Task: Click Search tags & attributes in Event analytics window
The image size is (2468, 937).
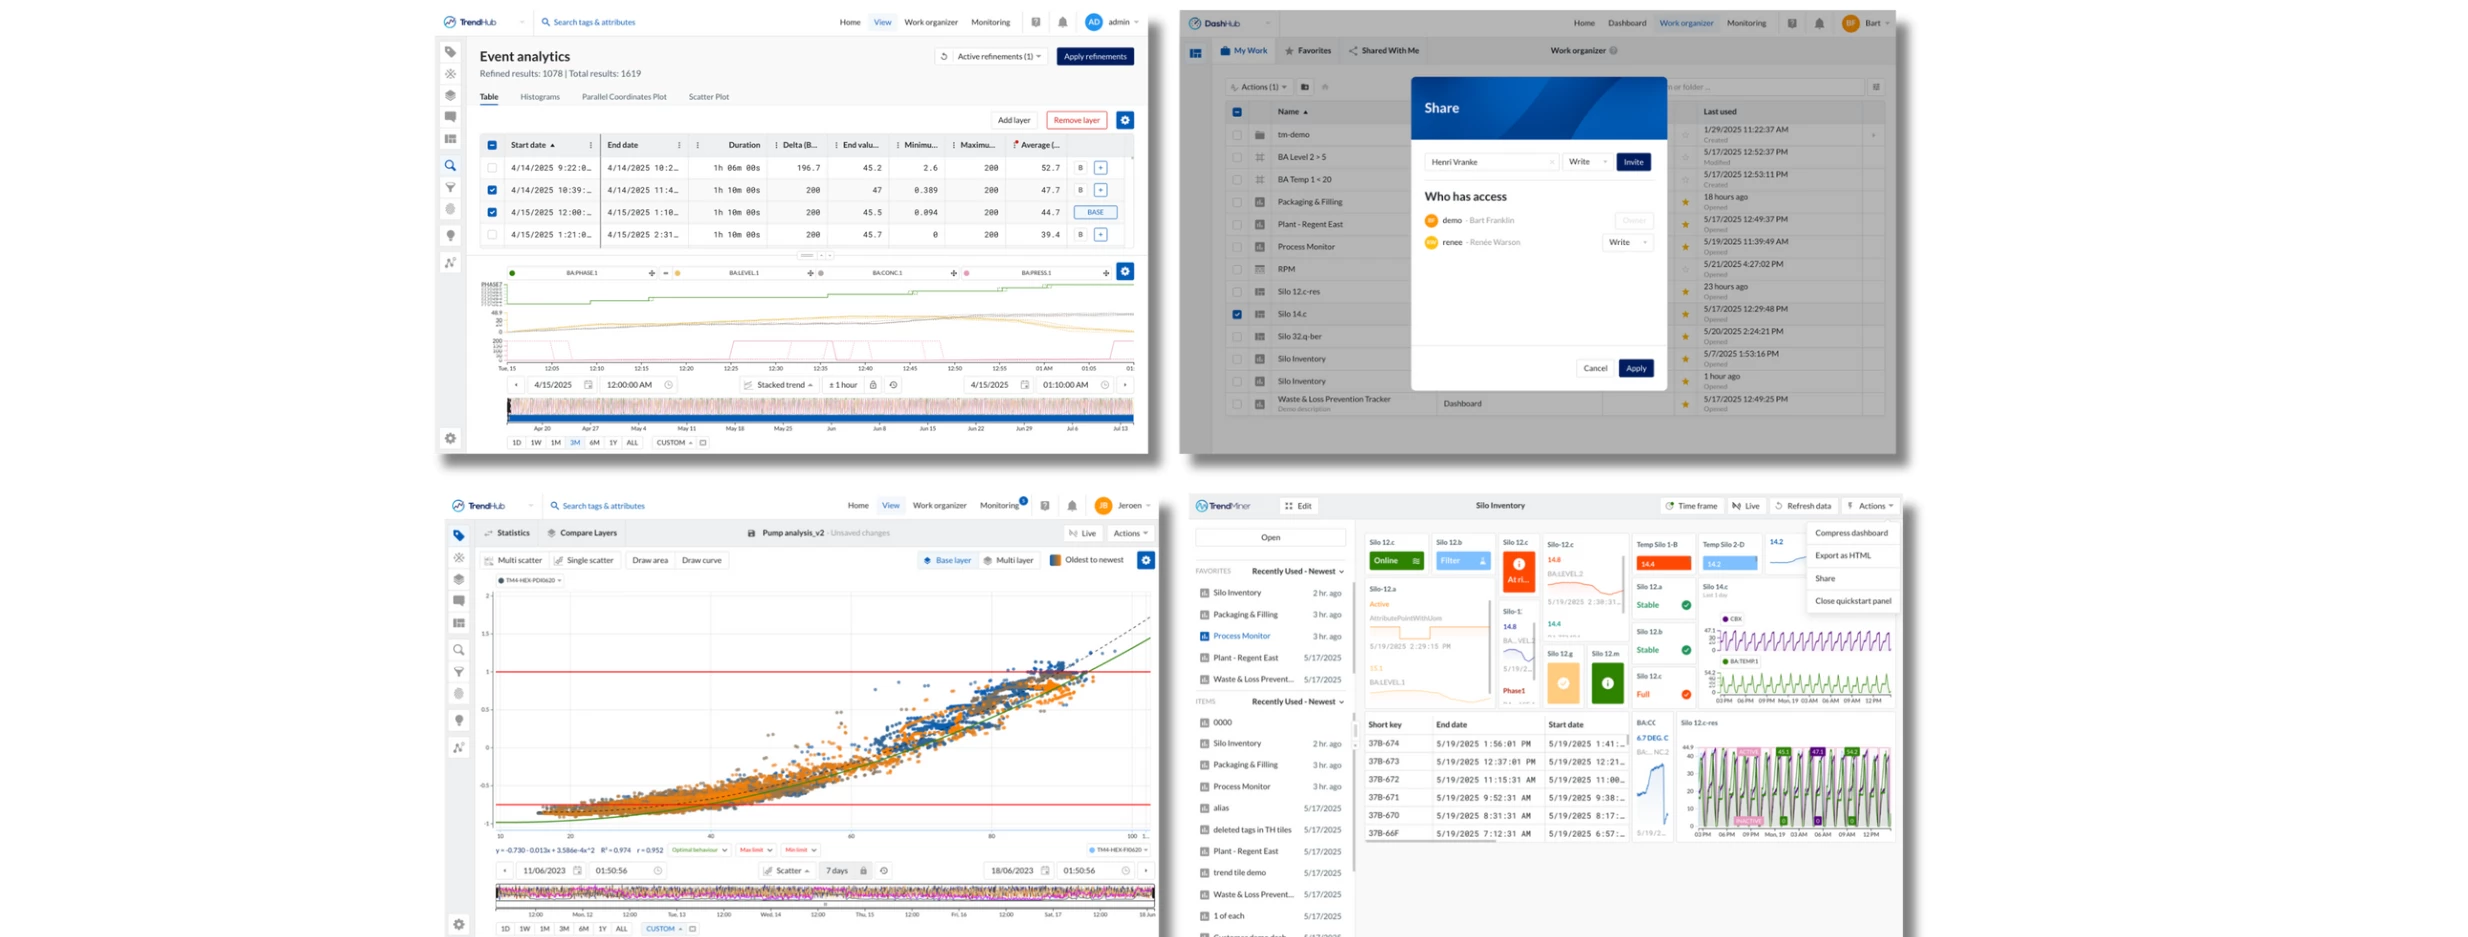Action: pos(594,22)
